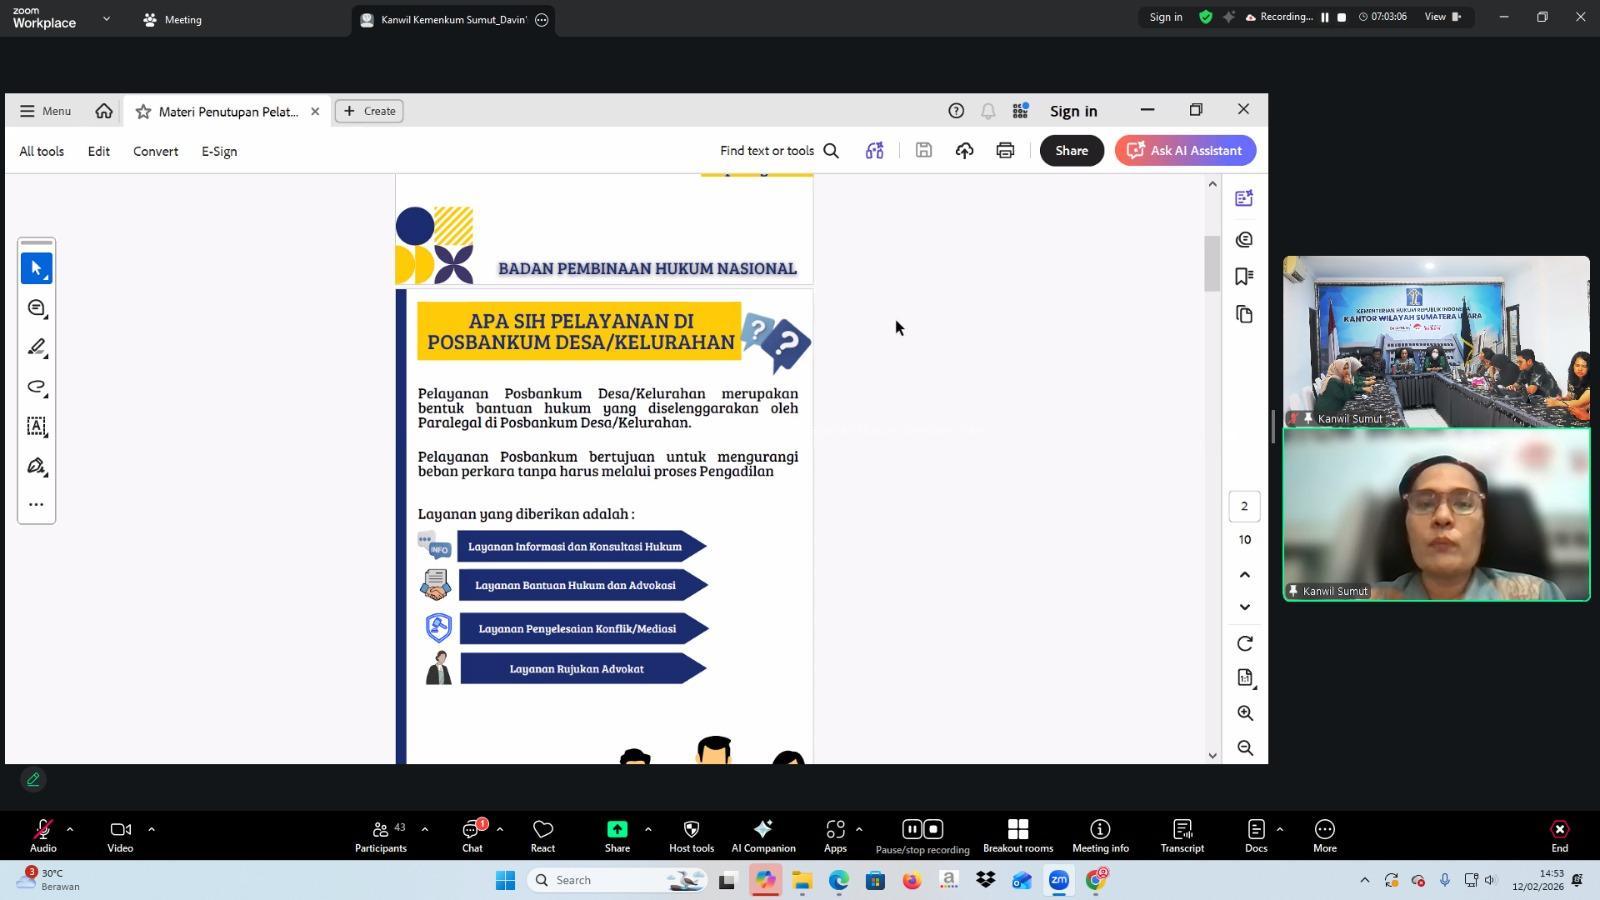Expand the audio options arrow

[70, 829]
